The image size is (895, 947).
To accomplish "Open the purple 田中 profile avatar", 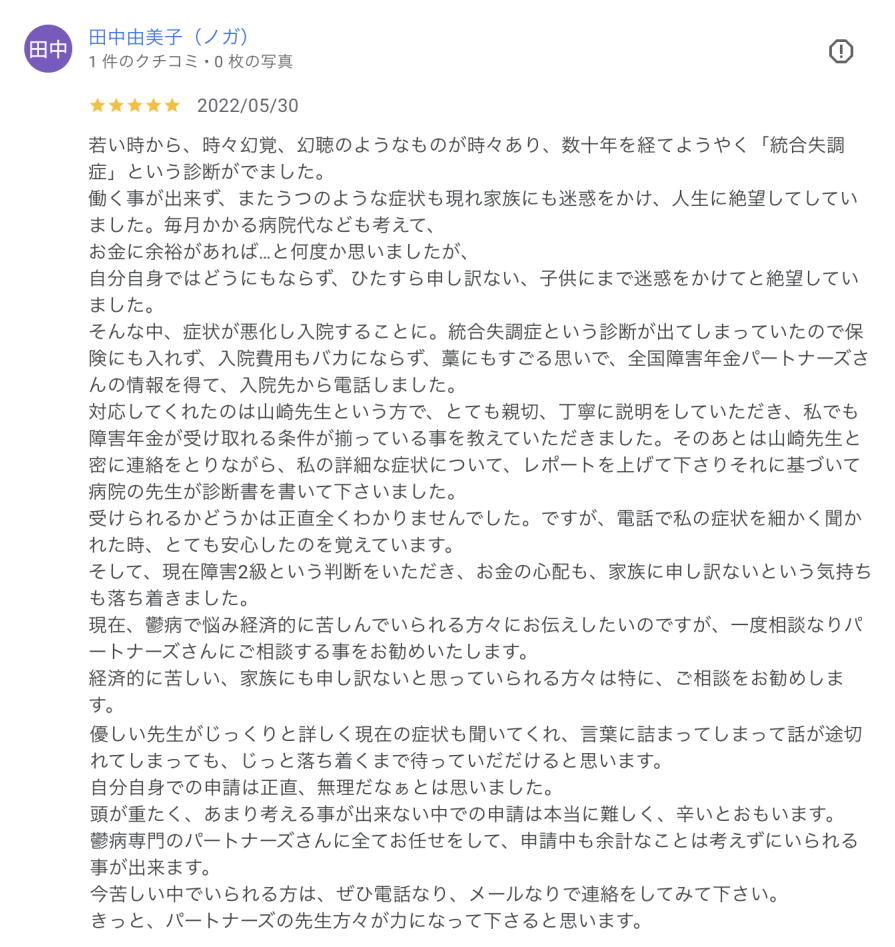I will click(x=48, y=49).
